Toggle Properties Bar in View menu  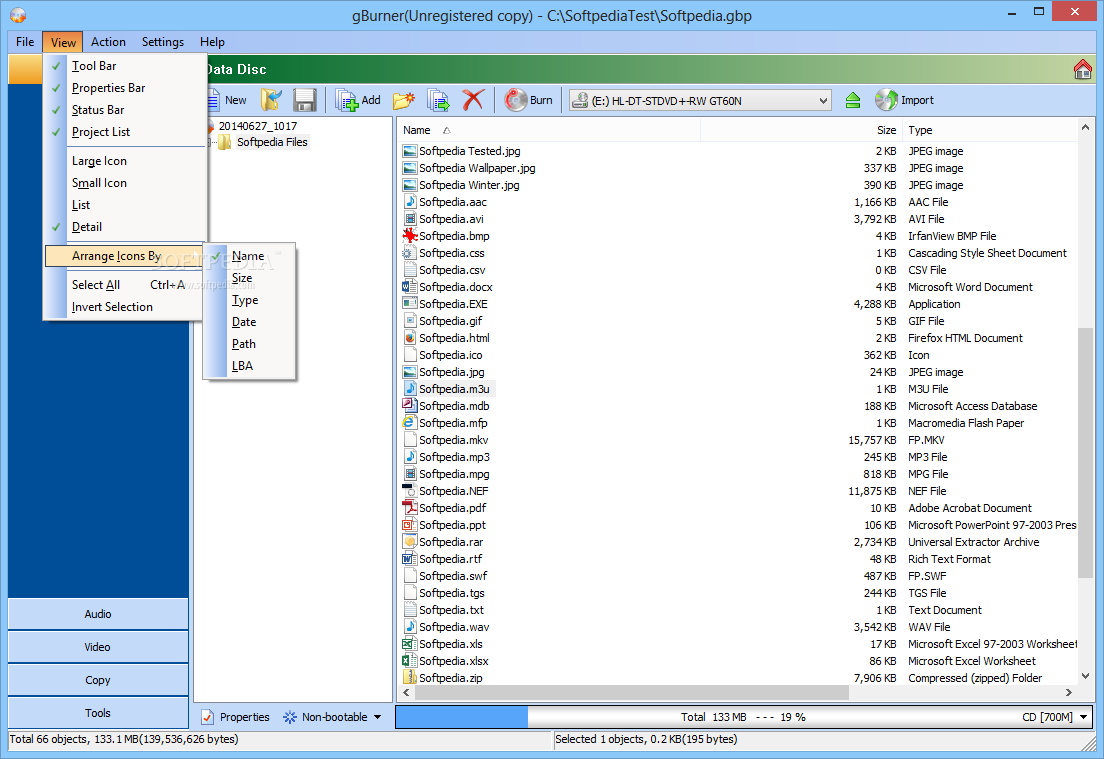point(125,87)
